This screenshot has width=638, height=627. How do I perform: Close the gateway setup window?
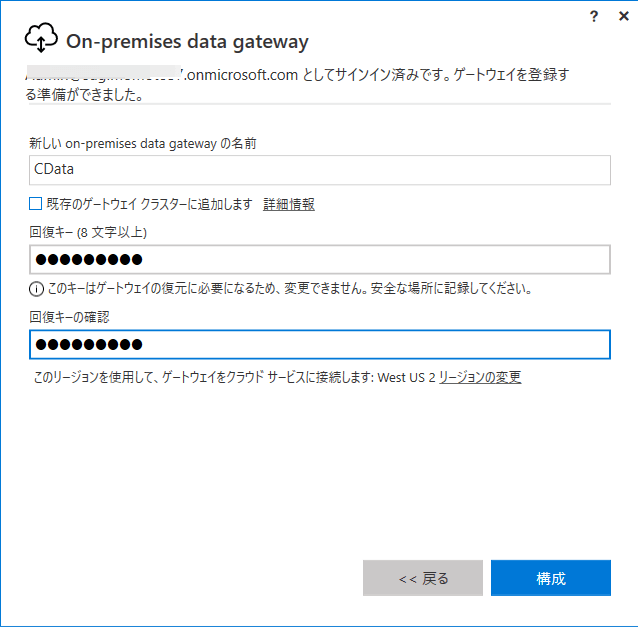coord(623,17)
